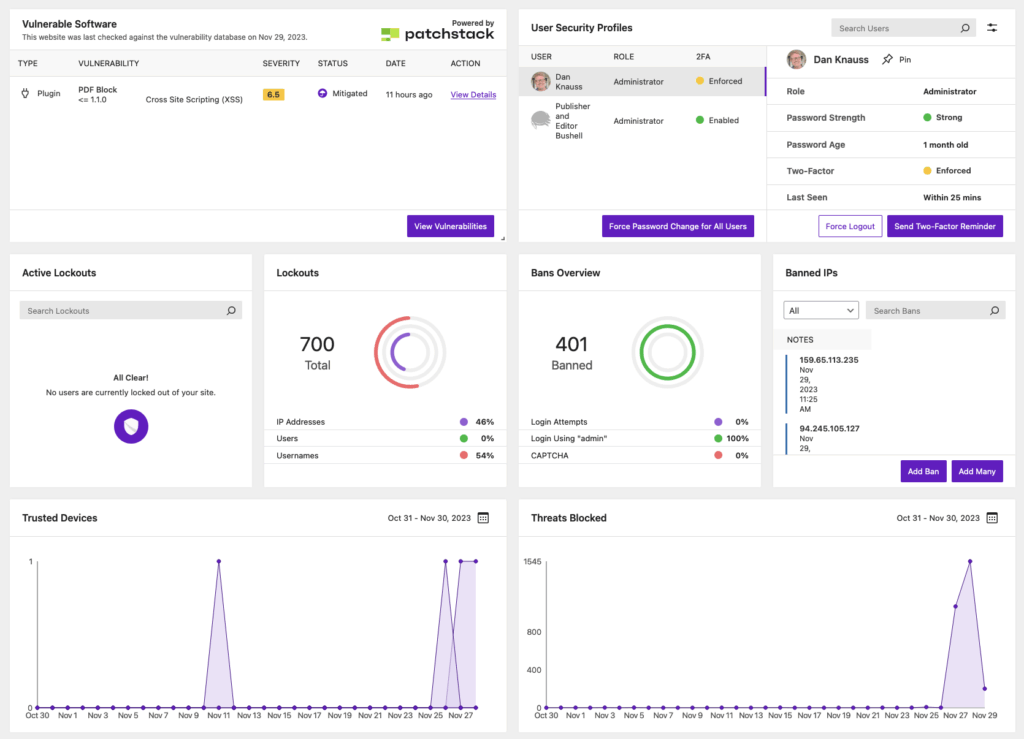This screenshot has width=1024, height=739.
Task: Click the CAPTCHA row in Bans Overview
Action: (639, 456)
